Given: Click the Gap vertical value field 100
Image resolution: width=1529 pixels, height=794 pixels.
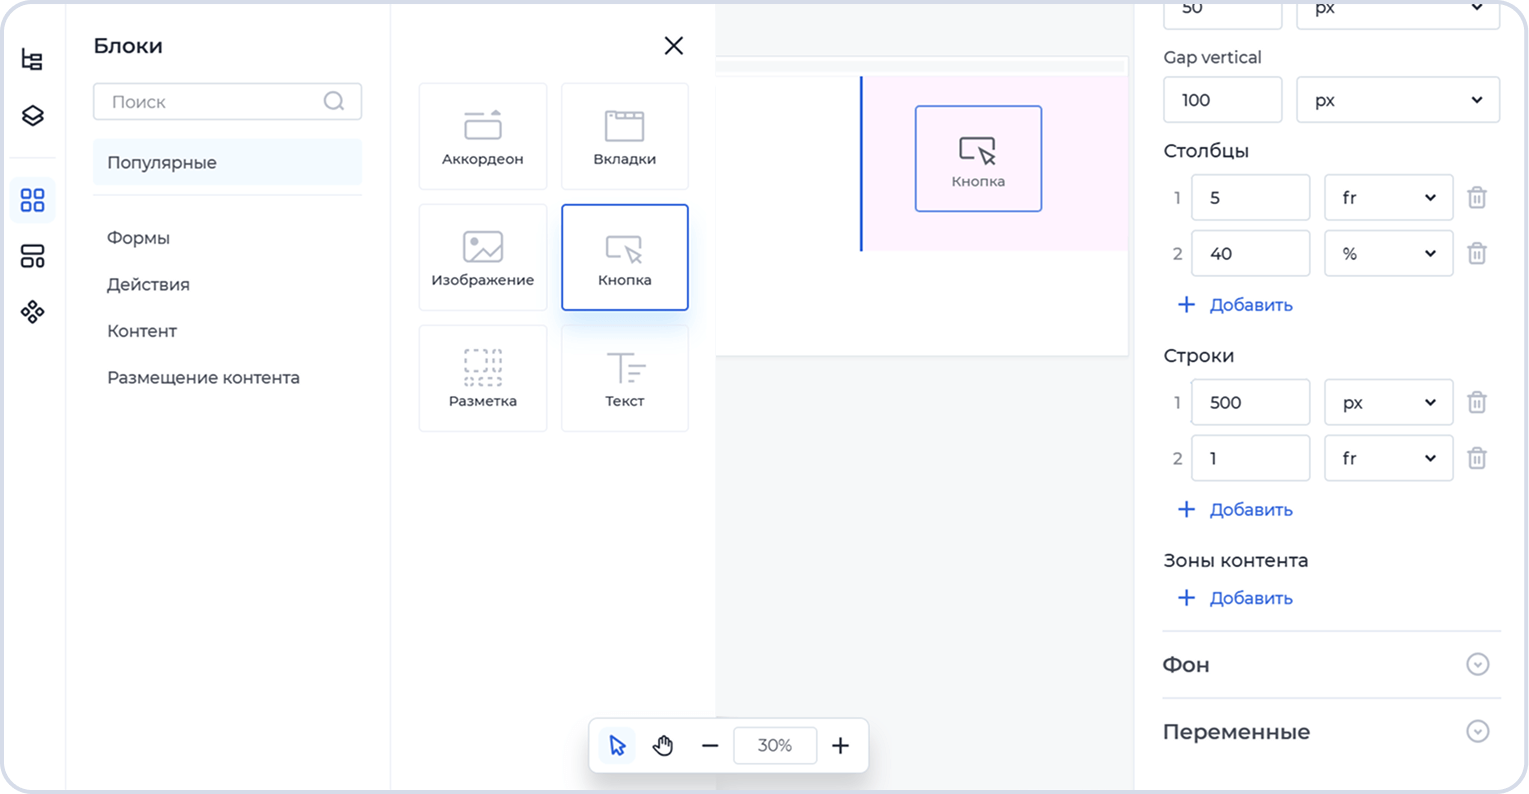Looking at the screenshot, I should [x=1222, y=100].
